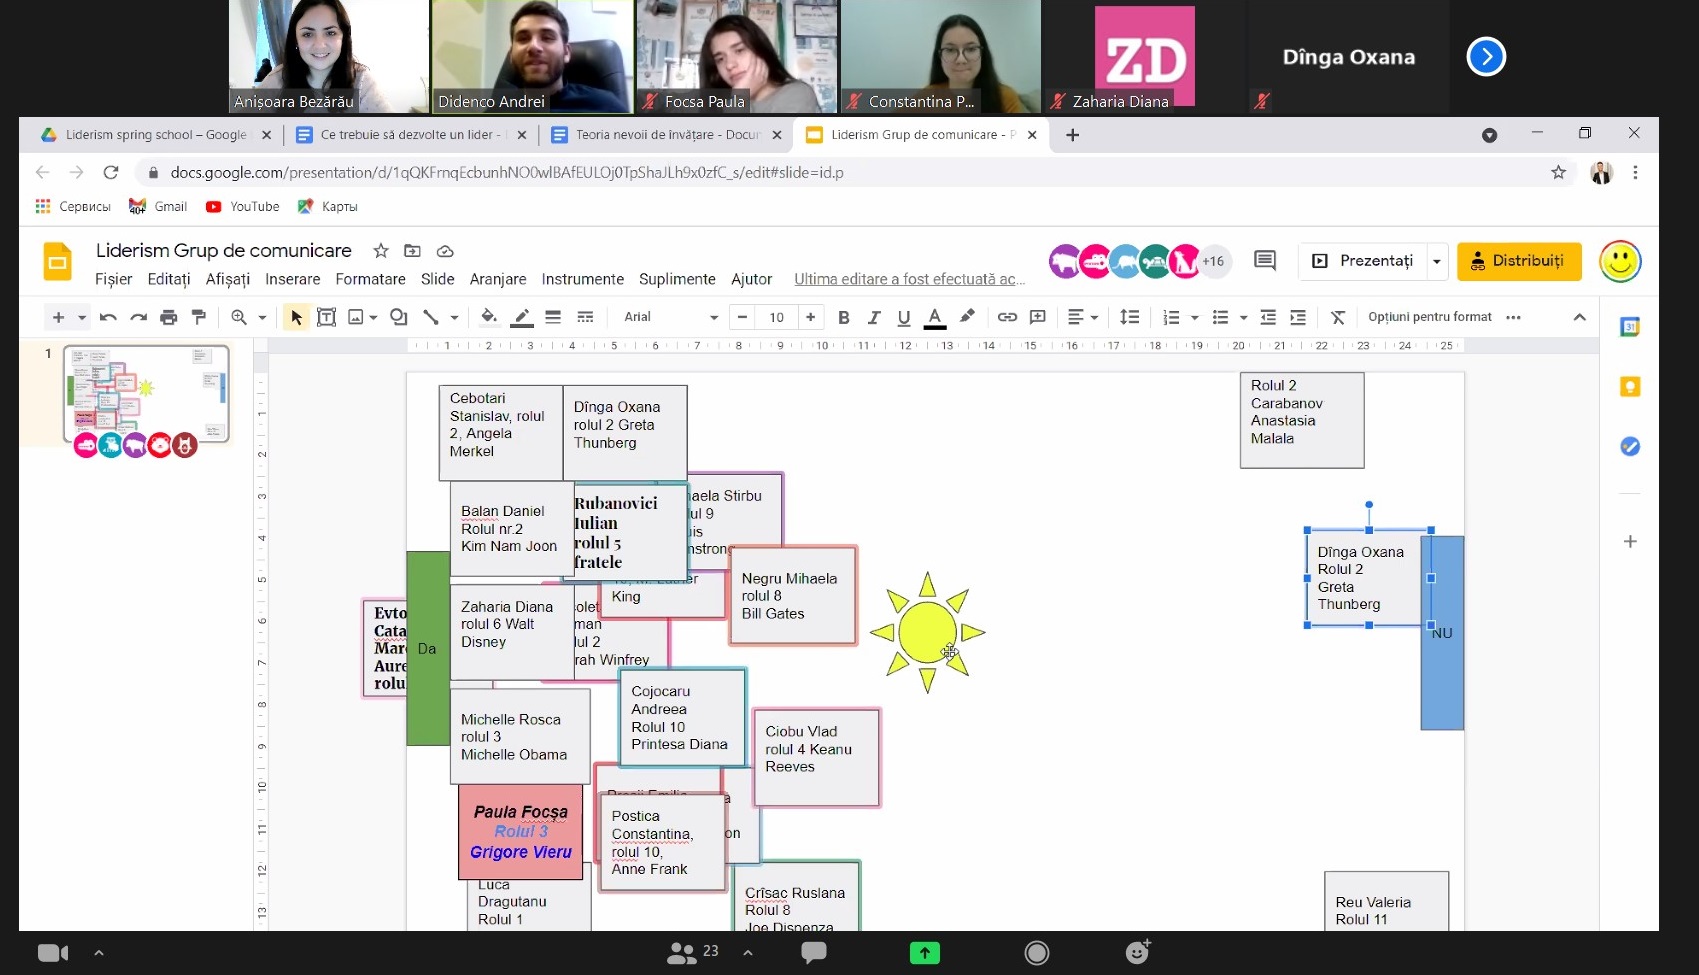This screenshot has width=1699, height=975.
Task: Click the Print icon in toolbar
Action: 169,317
